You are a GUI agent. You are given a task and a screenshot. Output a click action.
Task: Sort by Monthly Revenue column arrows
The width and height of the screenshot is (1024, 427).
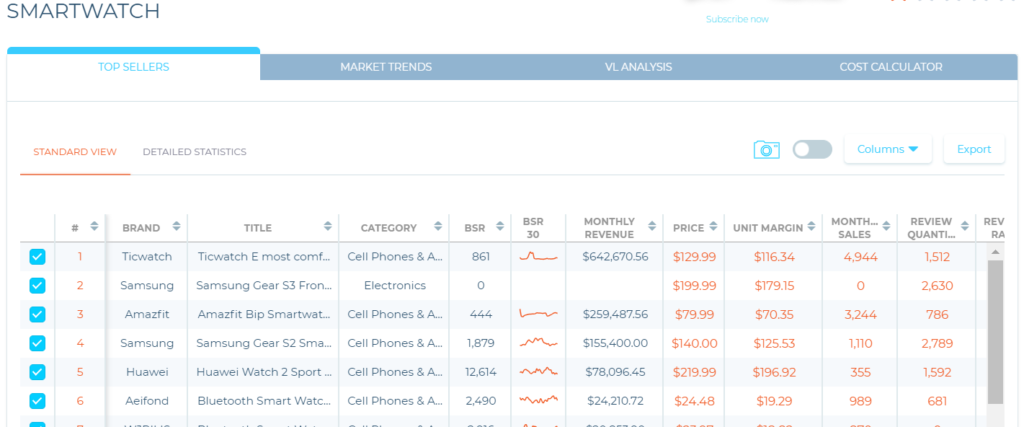click(652, 227)
